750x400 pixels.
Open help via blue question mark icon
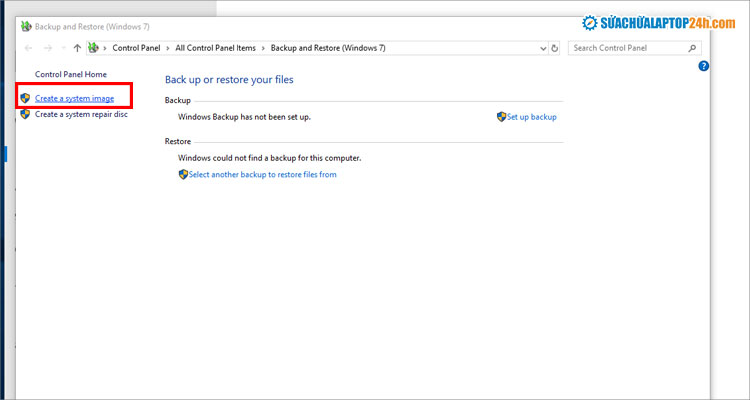click(703, 66)
